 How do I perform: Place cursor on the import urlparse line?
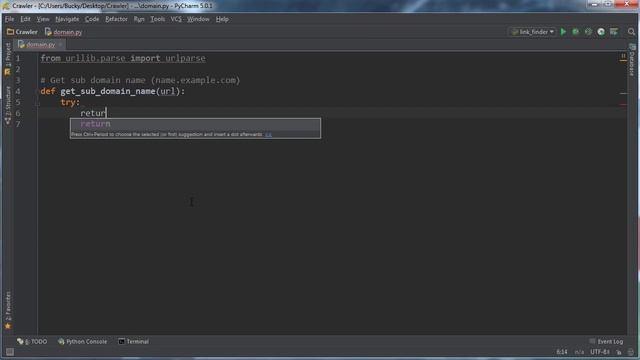point(123,58)
